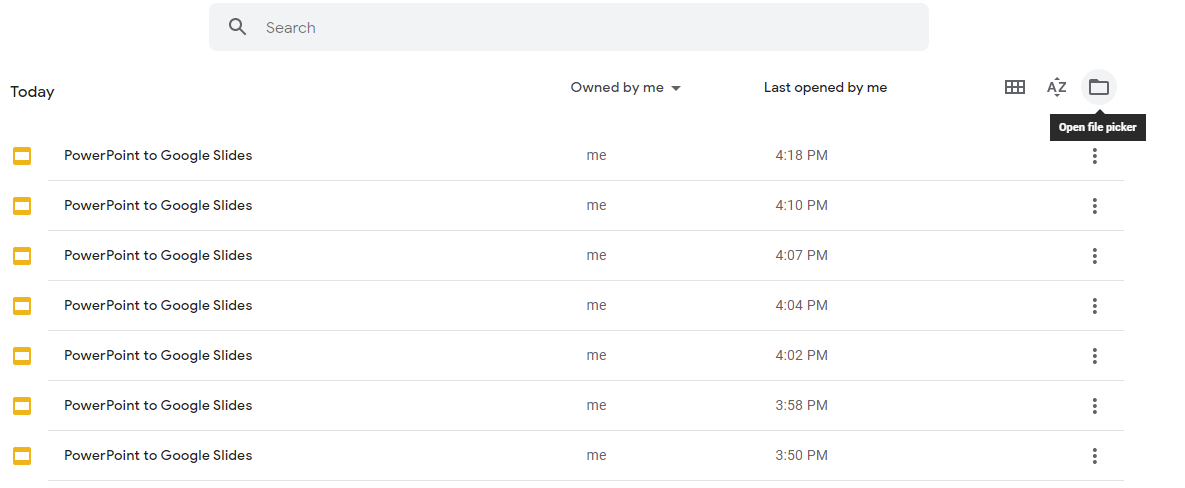Open more options for the 4:10 PM file
Image resolution: width=1185 pixels, height=488 pixels.
(x=1094, y=205)
